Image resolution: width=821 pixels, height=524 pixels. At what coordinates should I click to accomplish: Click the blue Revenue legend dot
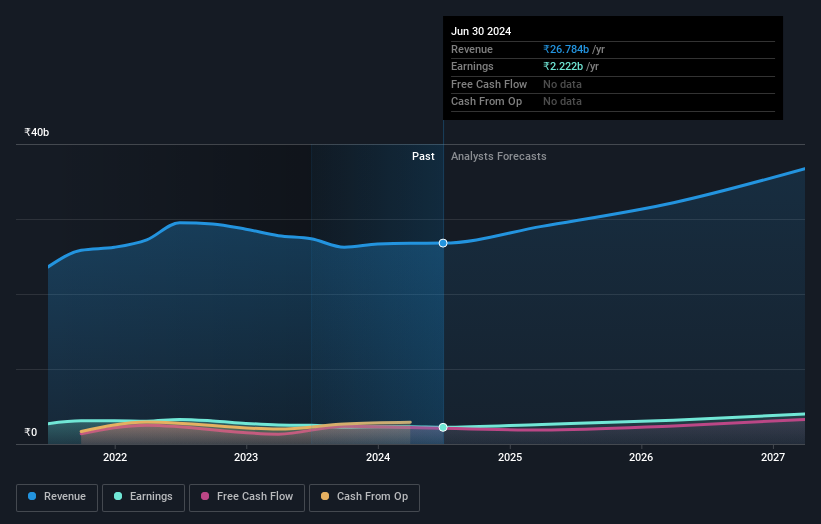(x=32, y=496)
